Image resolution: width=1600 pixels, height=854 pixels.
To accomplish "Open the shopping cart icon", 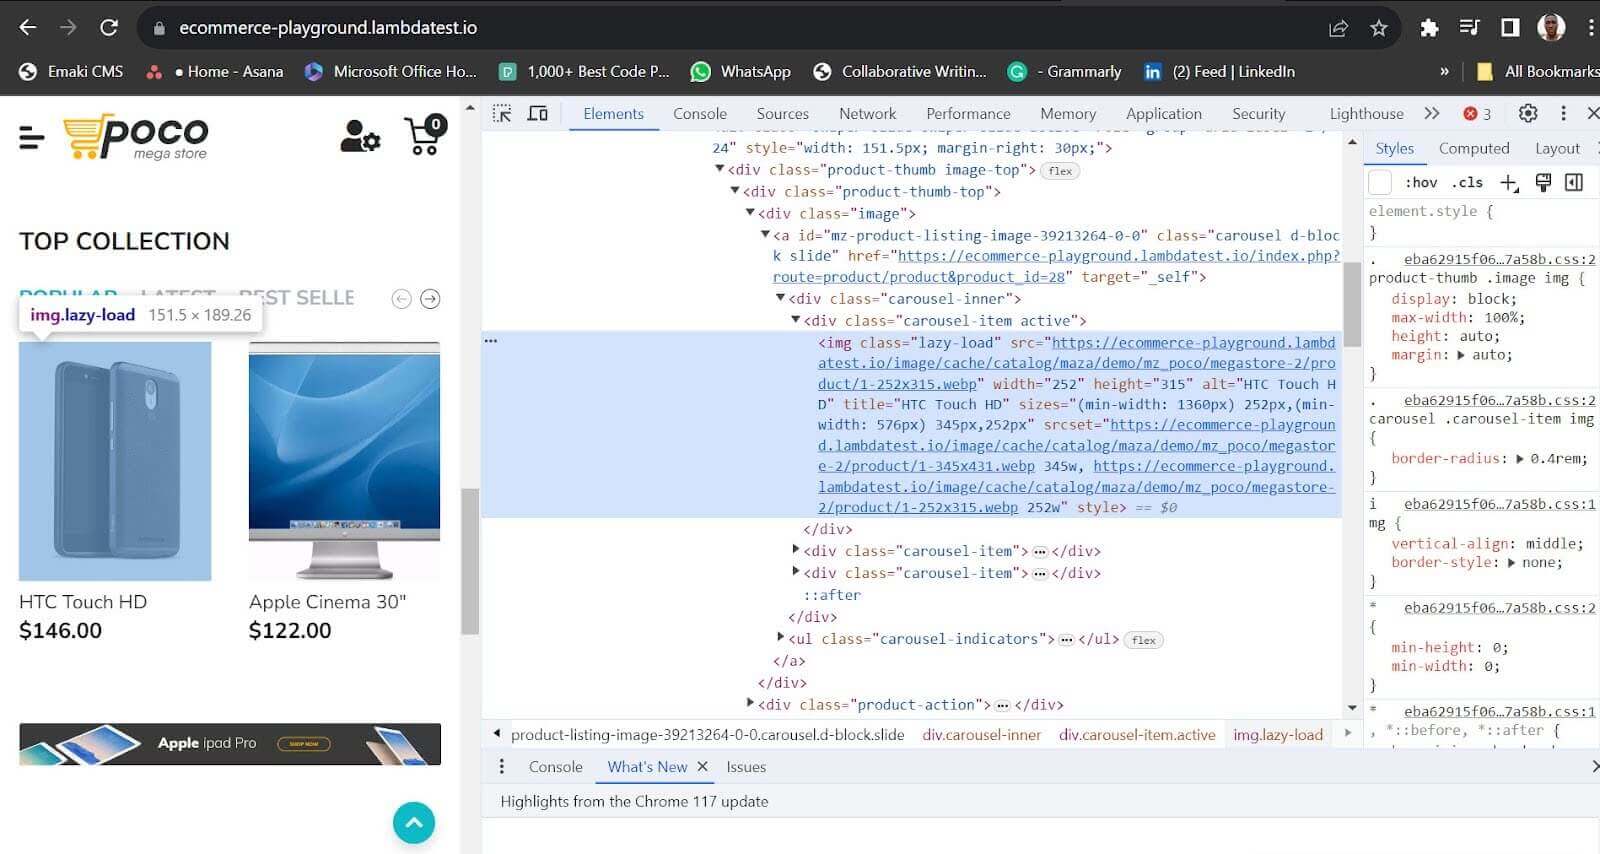I will [425, 136].
